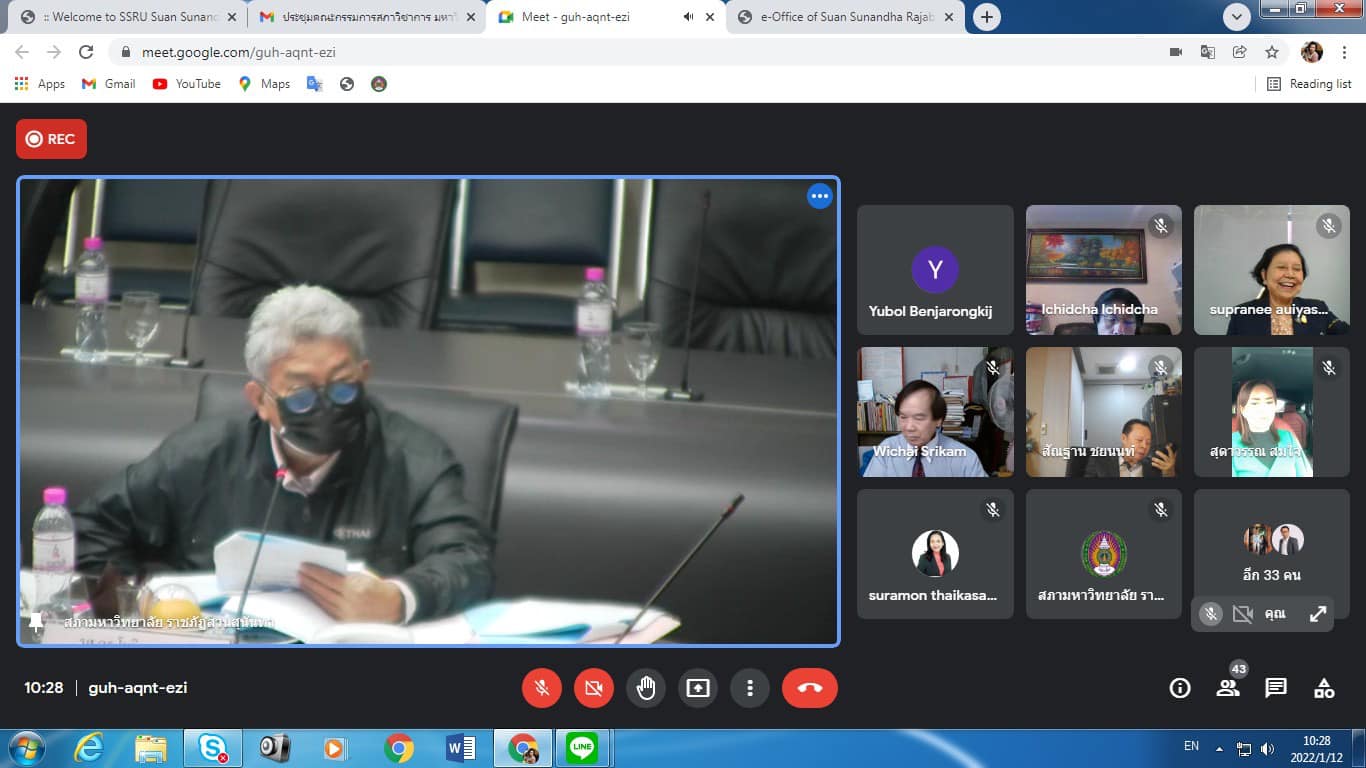Open the YouTube bookmark
This screenshot has height=768, width=1366.
tap(187, 84)
